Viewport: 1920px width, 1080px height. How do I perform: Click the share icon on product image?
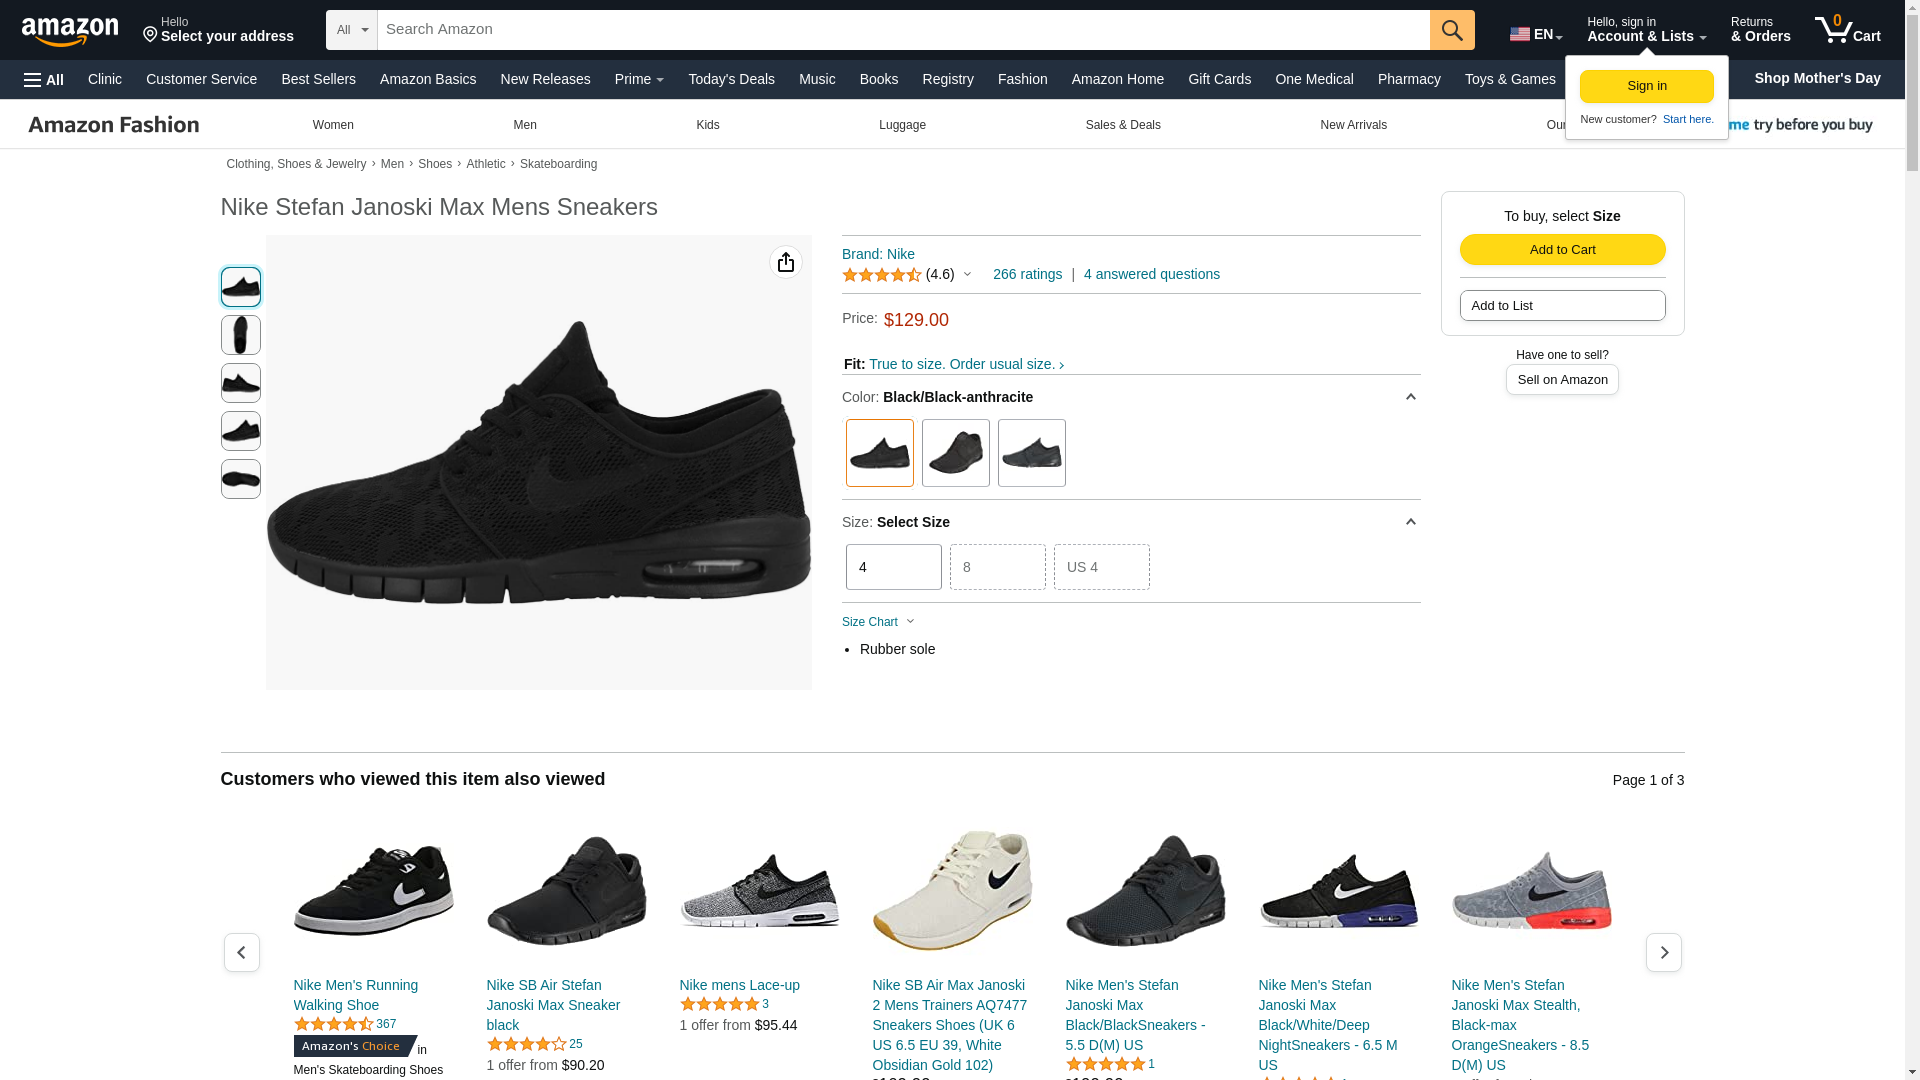pos(785,262)
